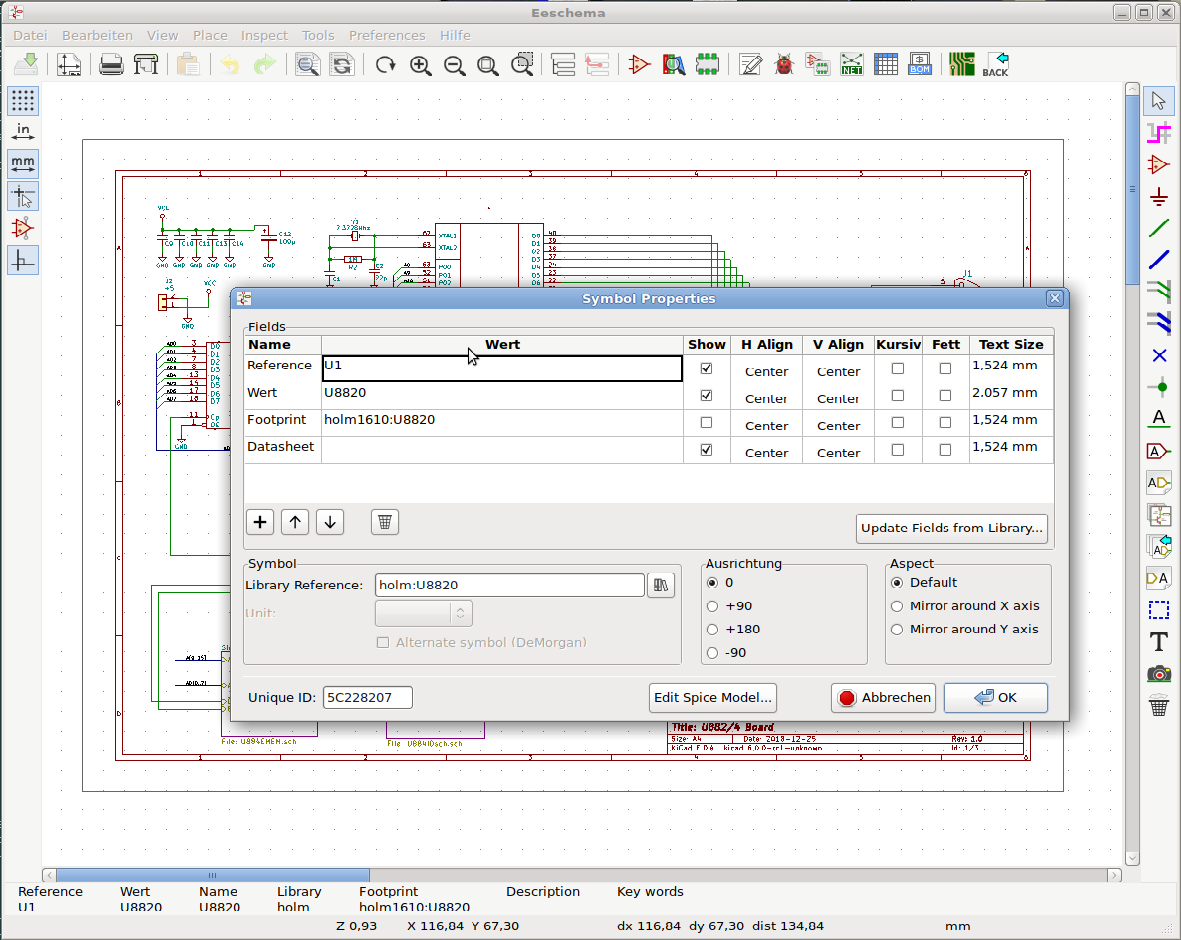
Task: Open the Datei menu
Action: click(x=30, y=35)
